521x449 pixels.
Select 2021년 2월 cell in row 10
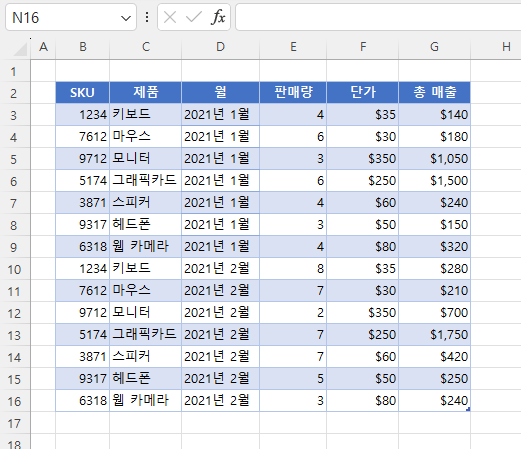[220, 269]
